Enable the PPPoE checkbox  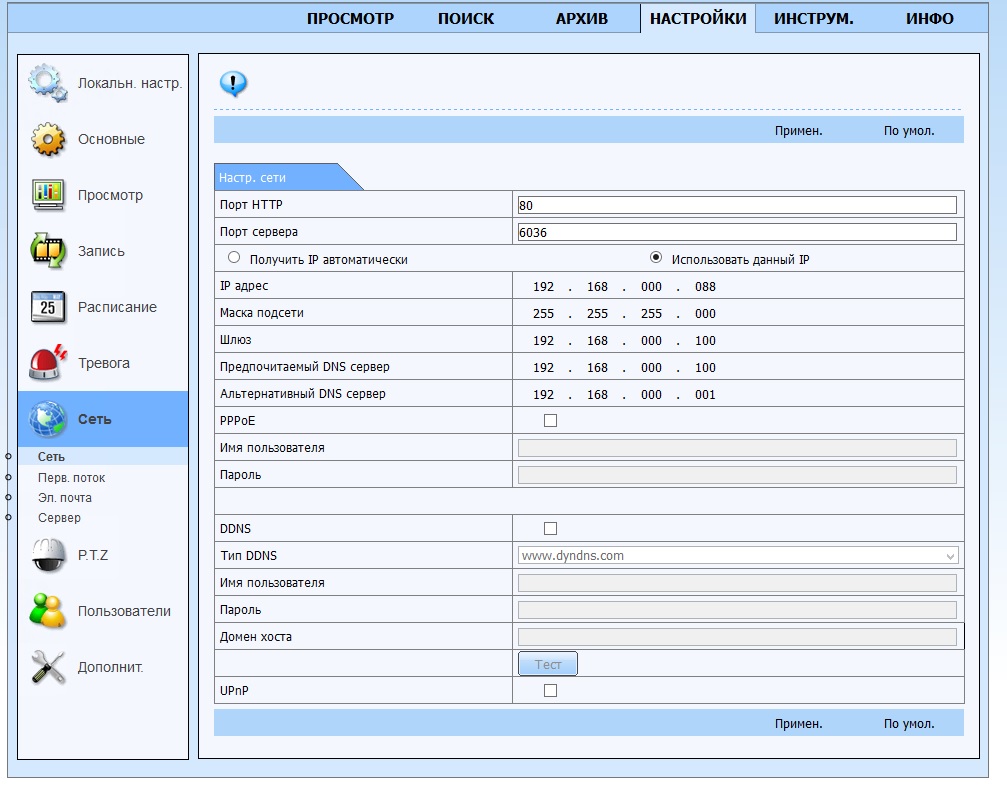coord(550,421)
